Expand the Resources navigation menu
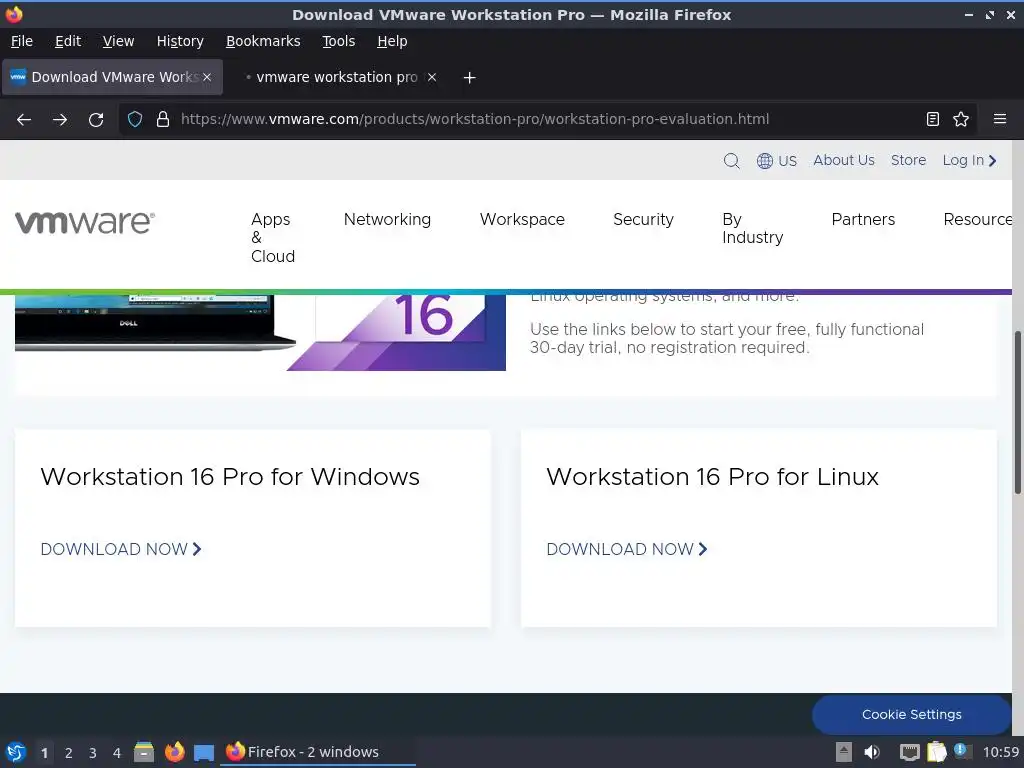The image size is (1024, 768). click(978, 219)
